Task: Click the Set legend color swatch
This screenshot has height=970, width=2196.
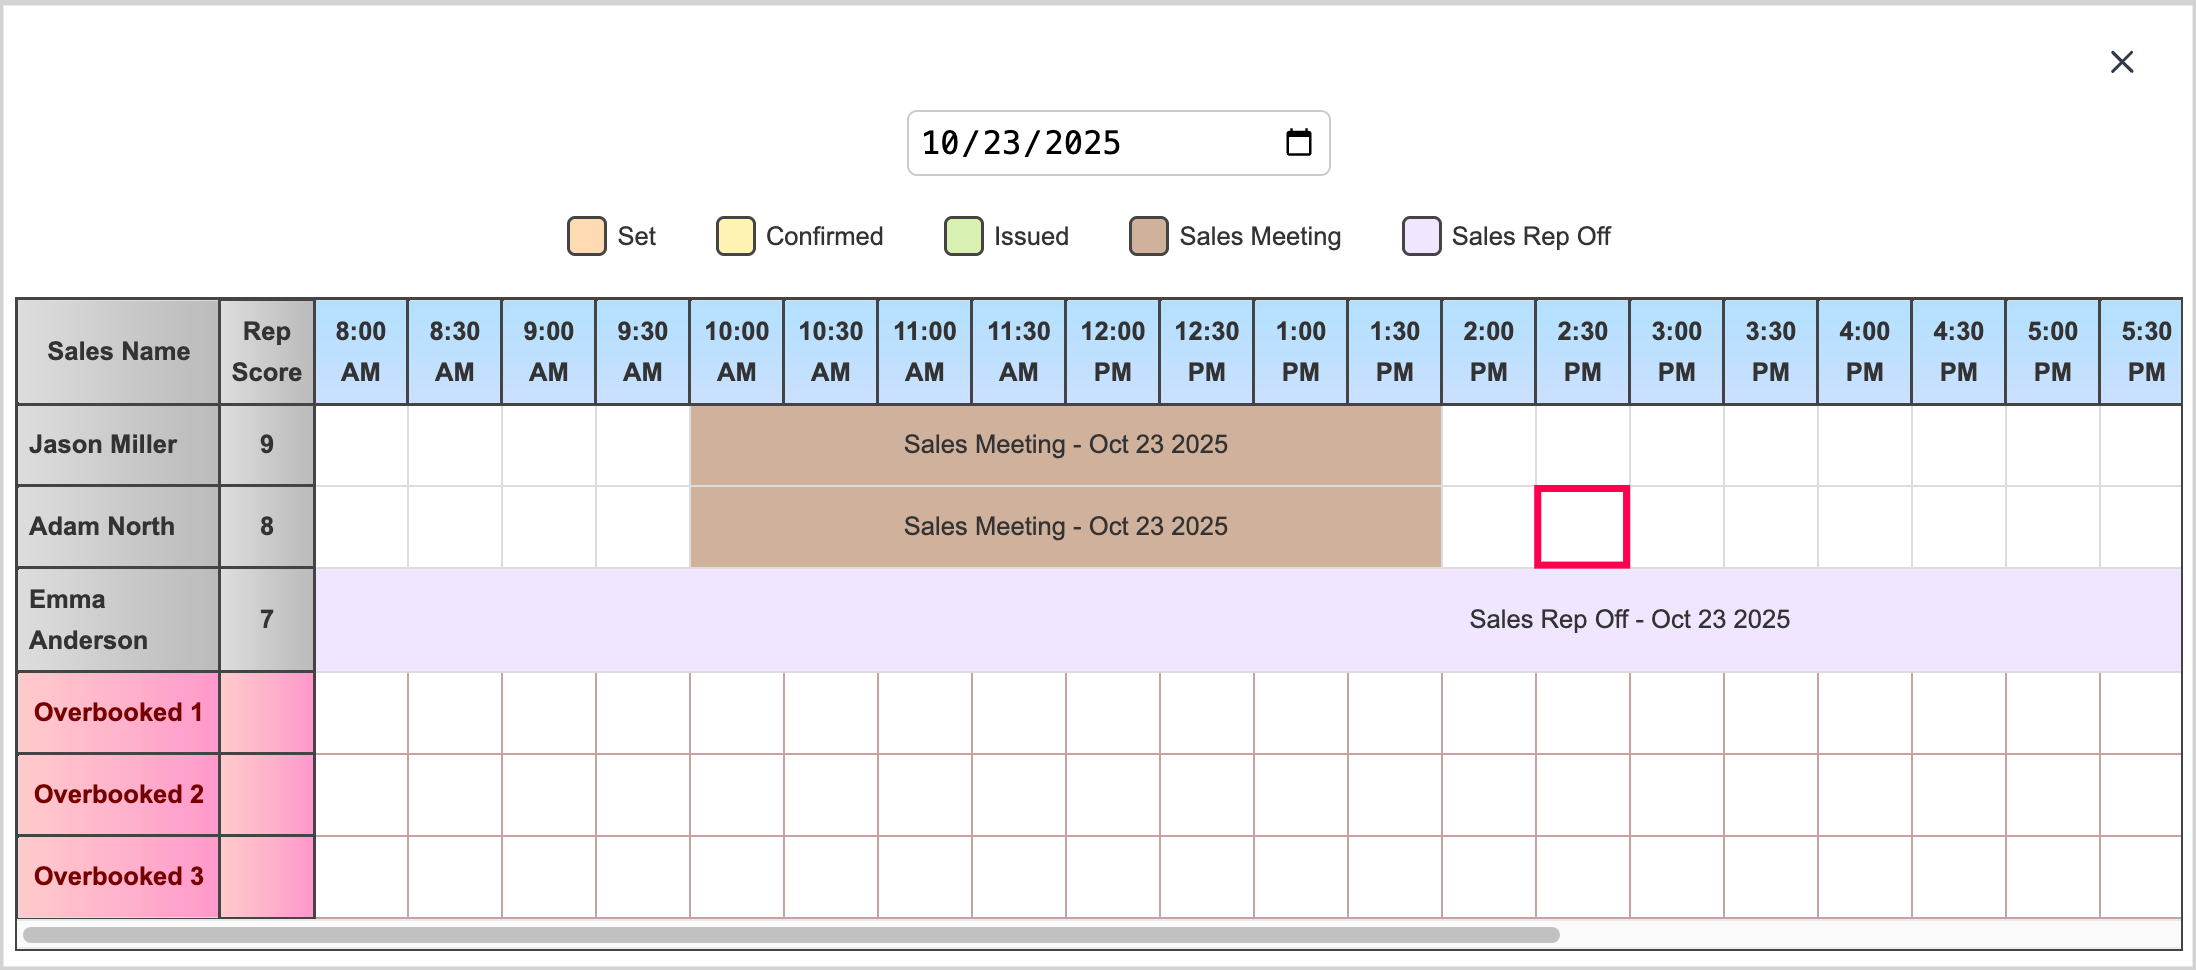Action: pos(586,236)
